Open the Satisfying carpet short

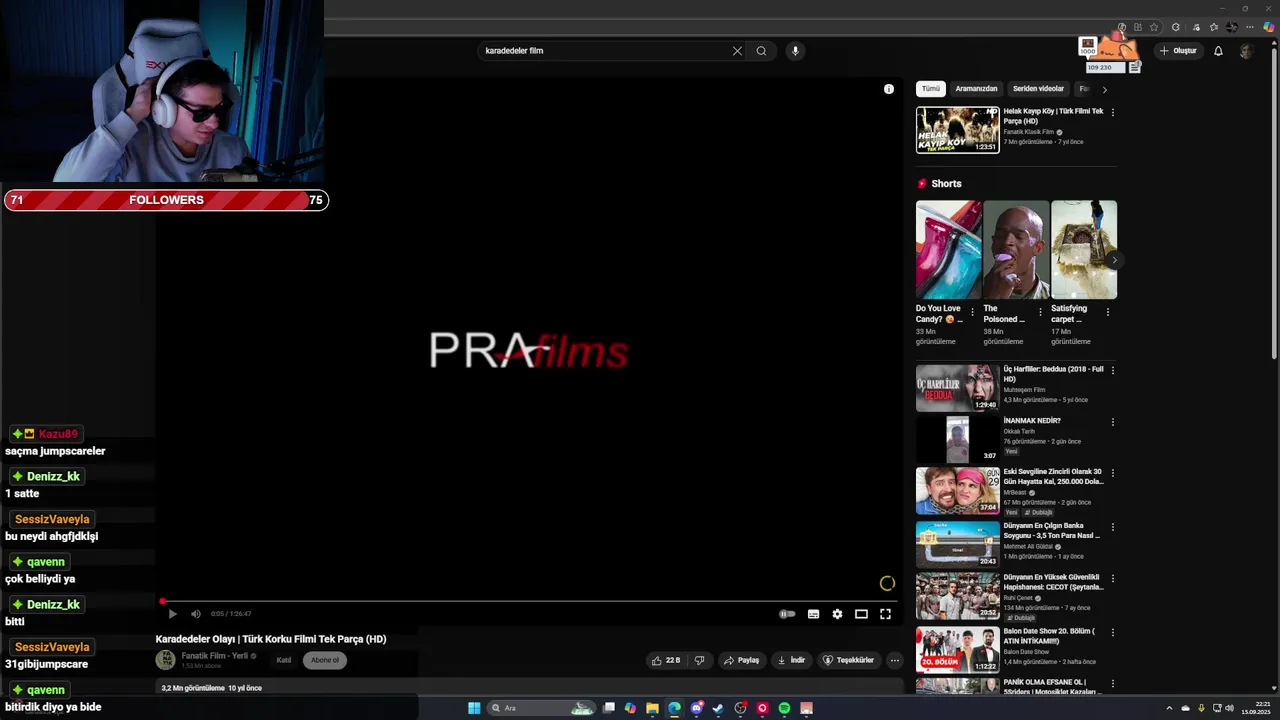click(1084, 250)
